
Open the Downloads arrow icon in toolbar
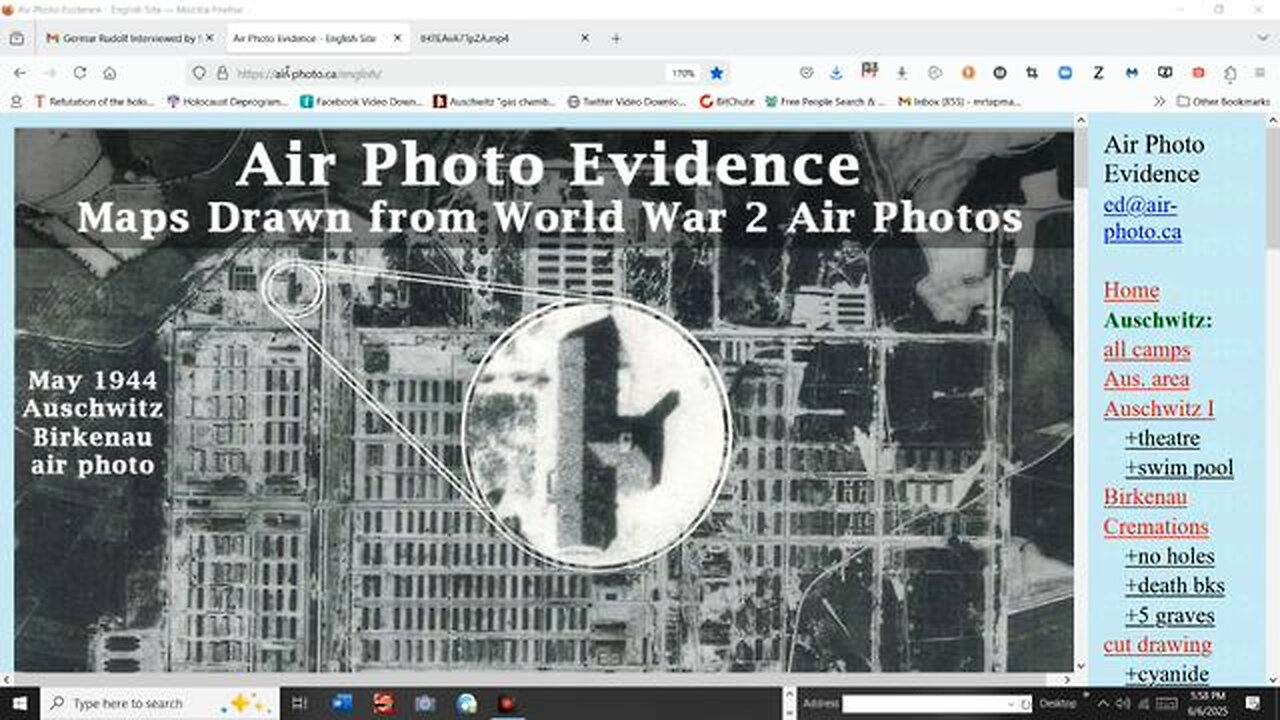coord(836,73)
